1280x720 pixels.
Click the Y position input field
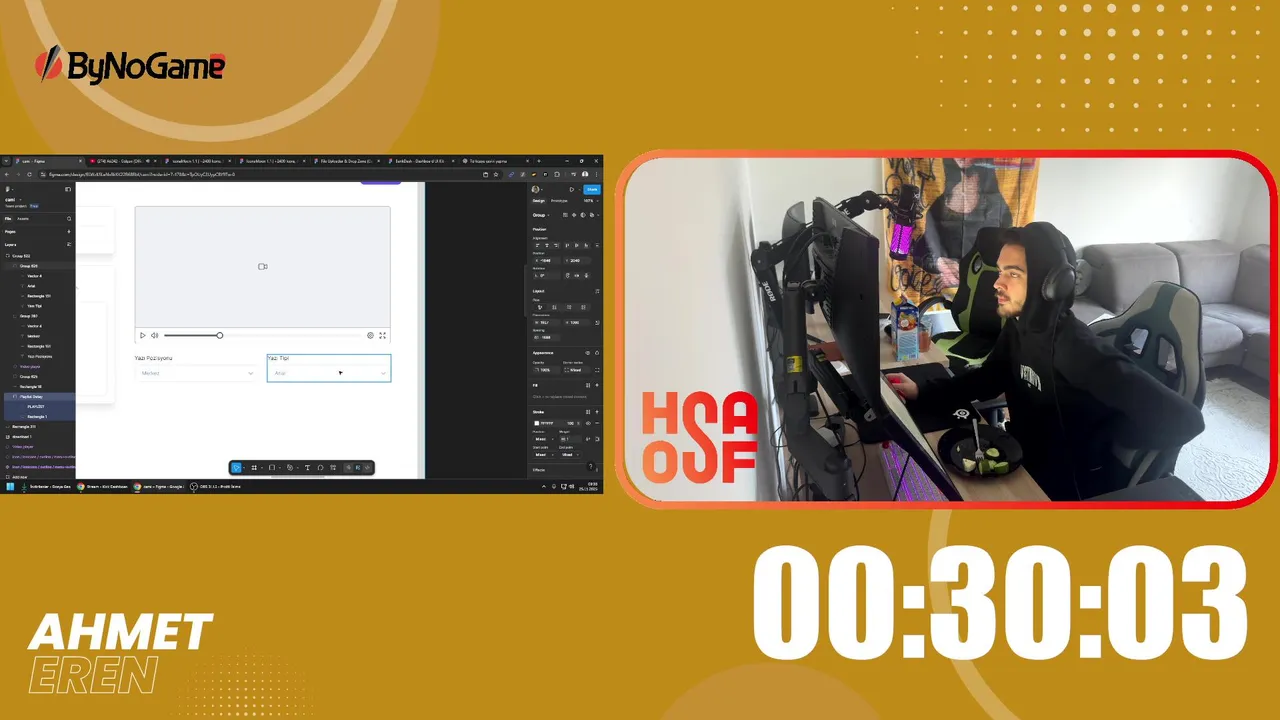580,260
